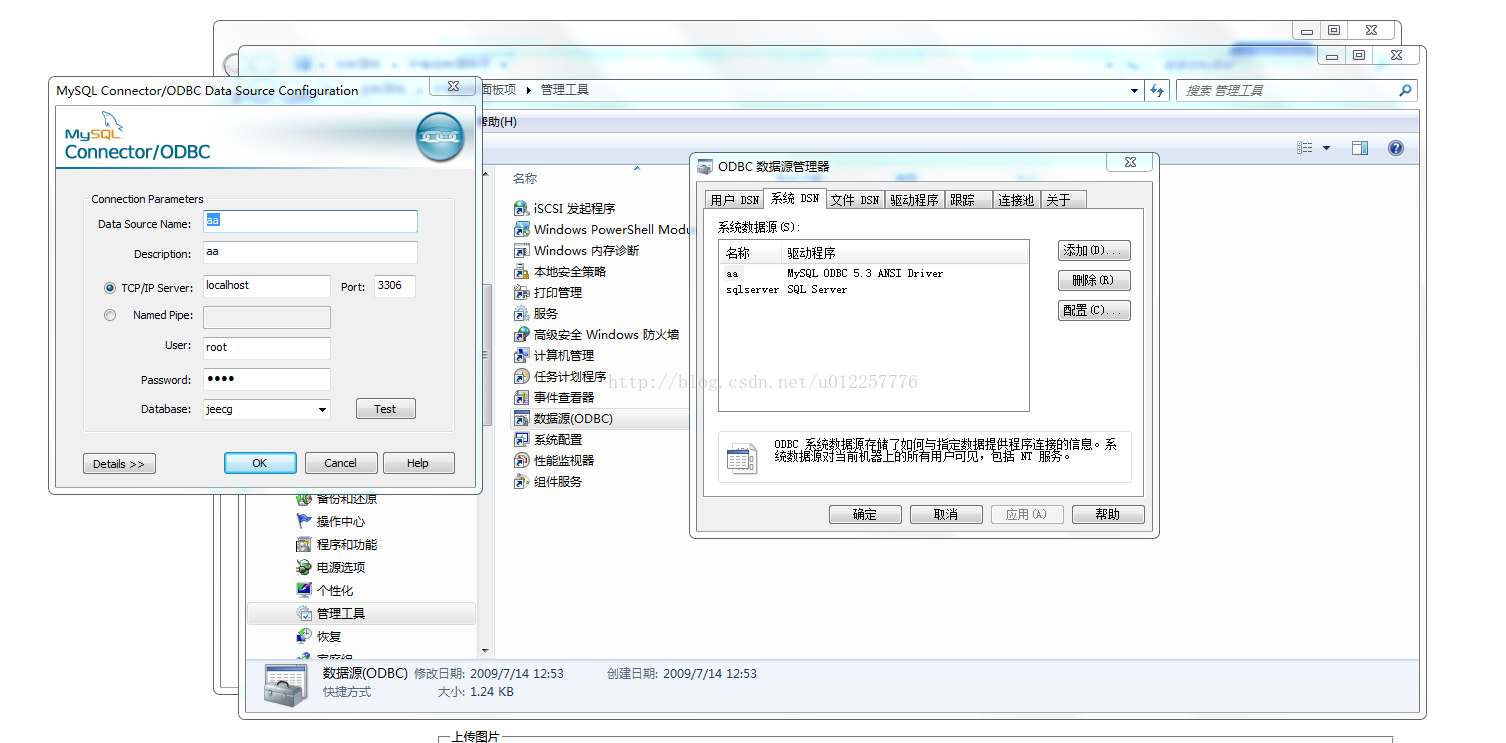Switch to the 连接池 tab
The image size is (1506, 743).
tap(1017, 200)
